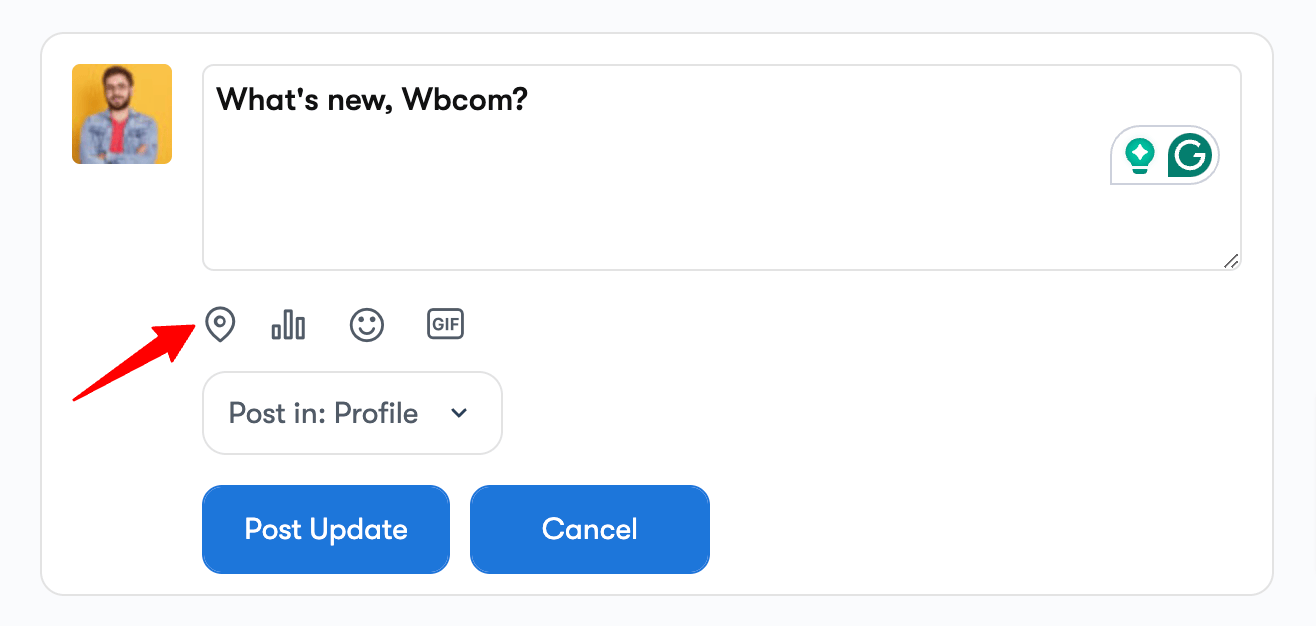The height and width of the screenshot is (626, 1316).
Task: Click the Grammarly widget in the text box
Action: coord(1165,156)
